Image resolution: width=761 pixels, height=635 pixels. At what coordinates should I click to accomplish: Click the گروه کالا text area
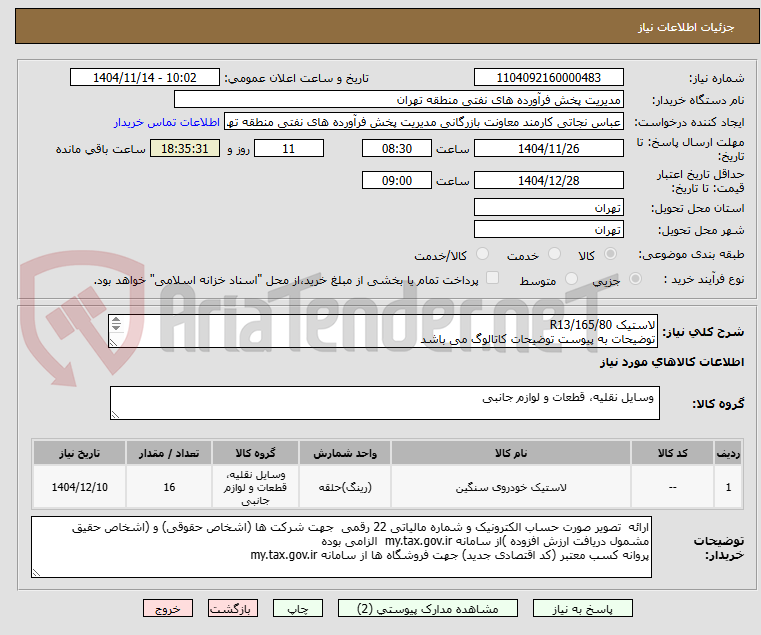coord(384,403)
